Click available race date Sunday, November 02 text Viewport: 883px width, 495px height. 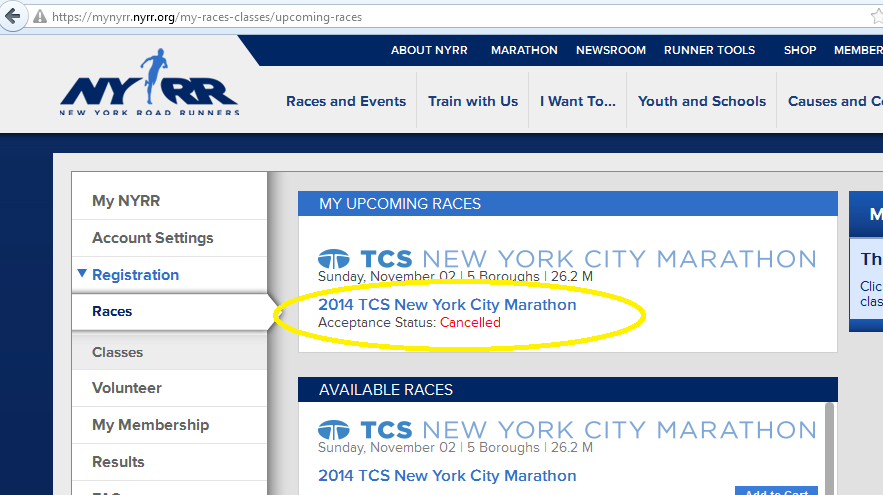(x=388, y=448)
